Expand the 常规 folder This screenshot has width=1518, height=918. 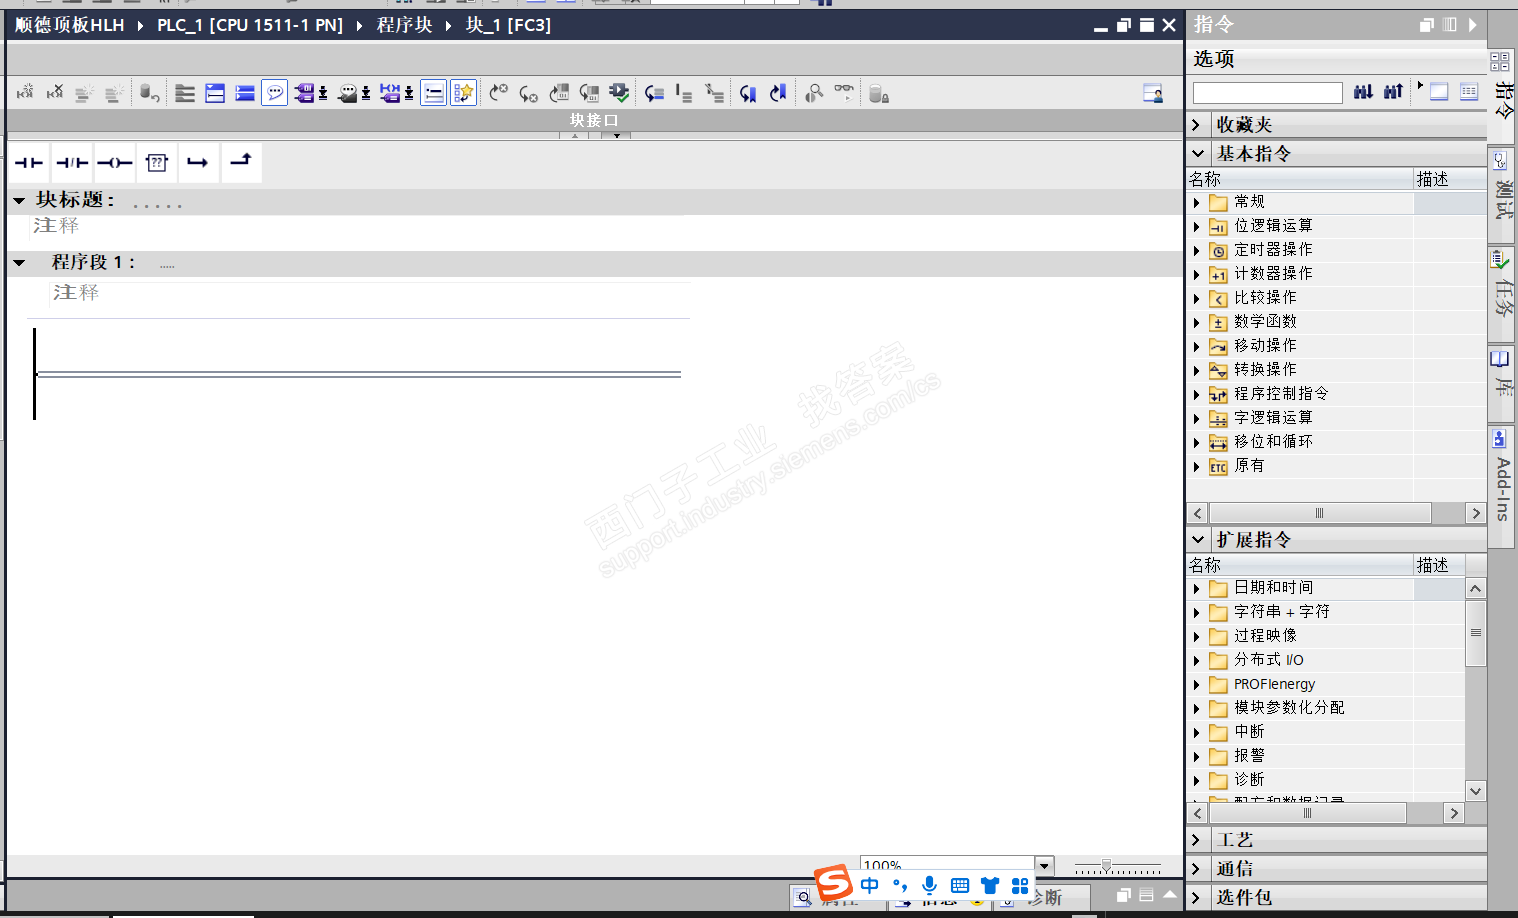tap(1197, 202)
